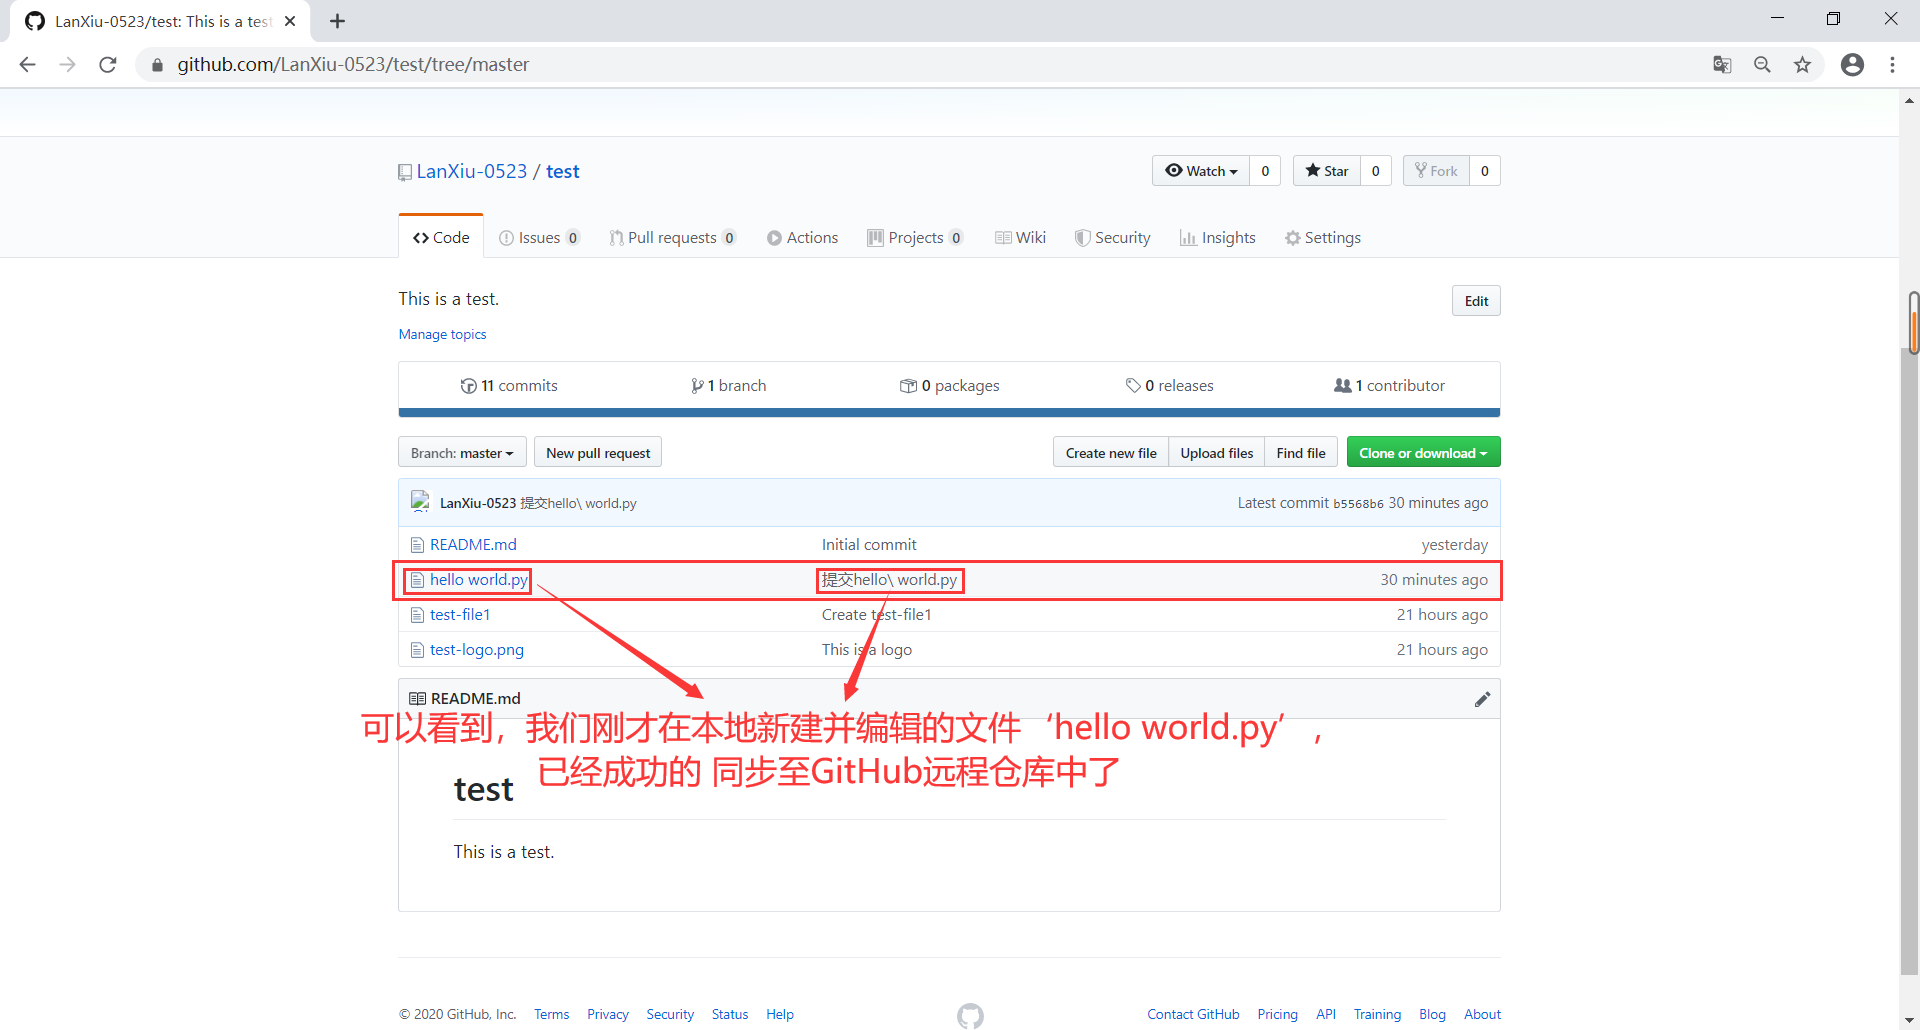
Task: Fork the test repository
Action: pyautogui.click(x=1436, y=170)
